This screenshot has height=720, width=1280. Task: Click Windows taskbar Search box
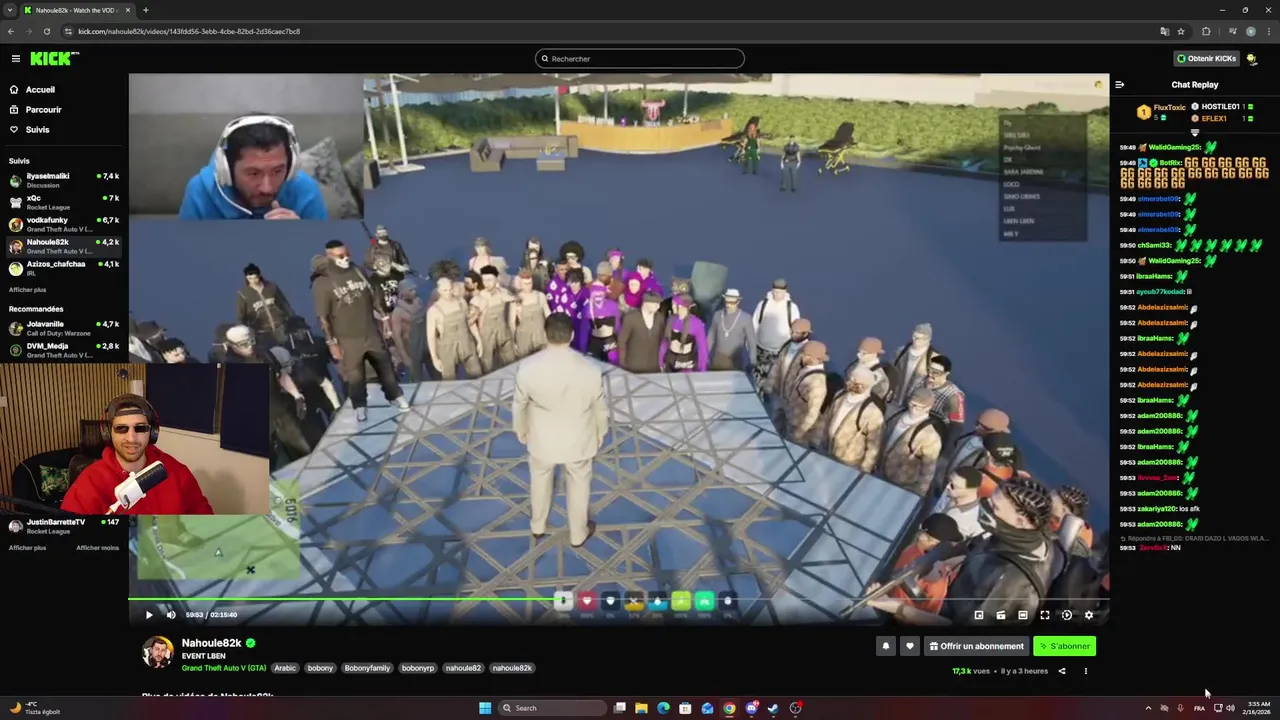(553, 708)
